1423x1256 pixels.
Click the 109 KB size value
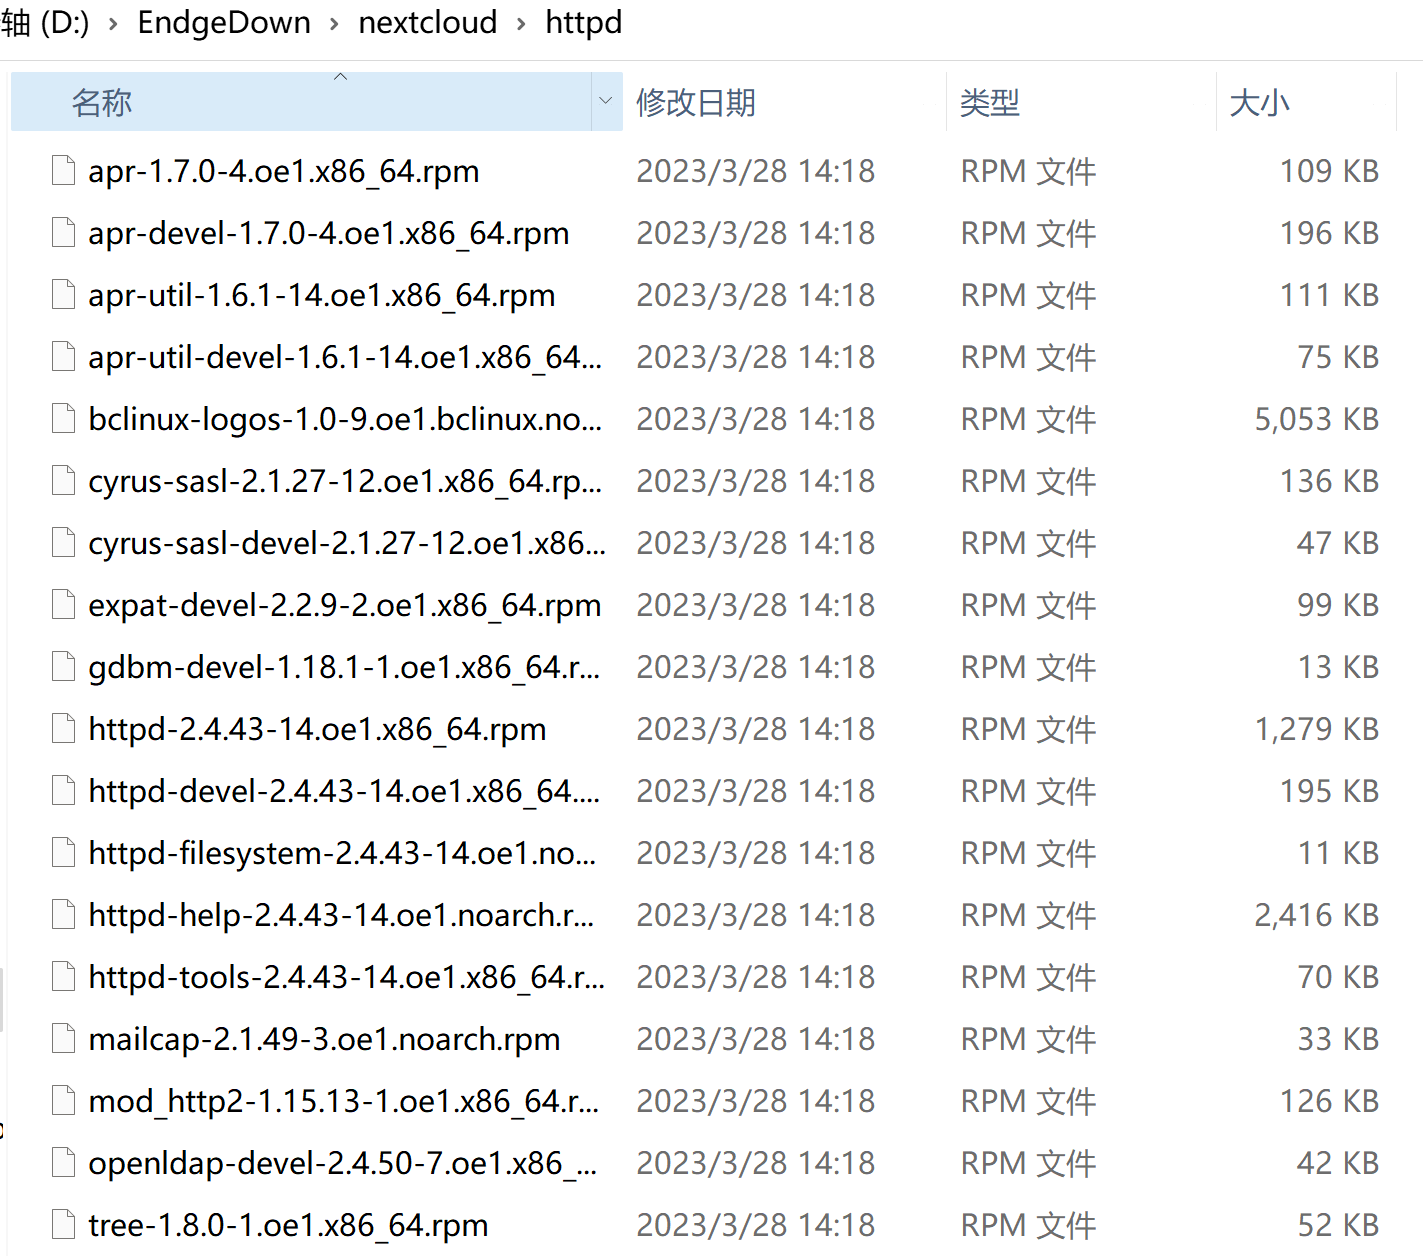pos(1330,171)
